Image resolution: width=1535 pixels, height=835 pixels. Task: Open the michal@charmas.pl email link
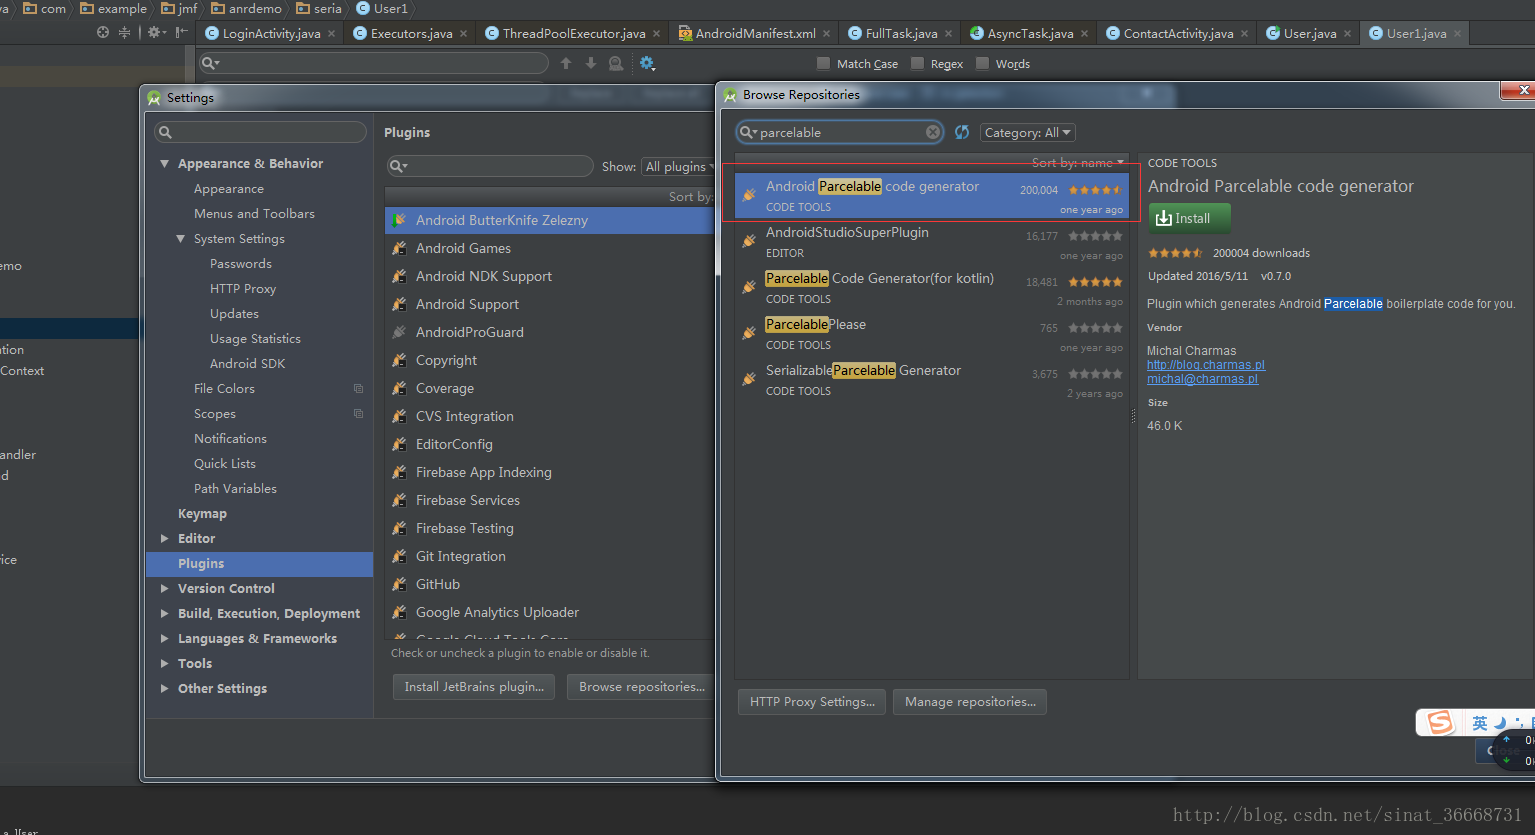(1202, 379)
